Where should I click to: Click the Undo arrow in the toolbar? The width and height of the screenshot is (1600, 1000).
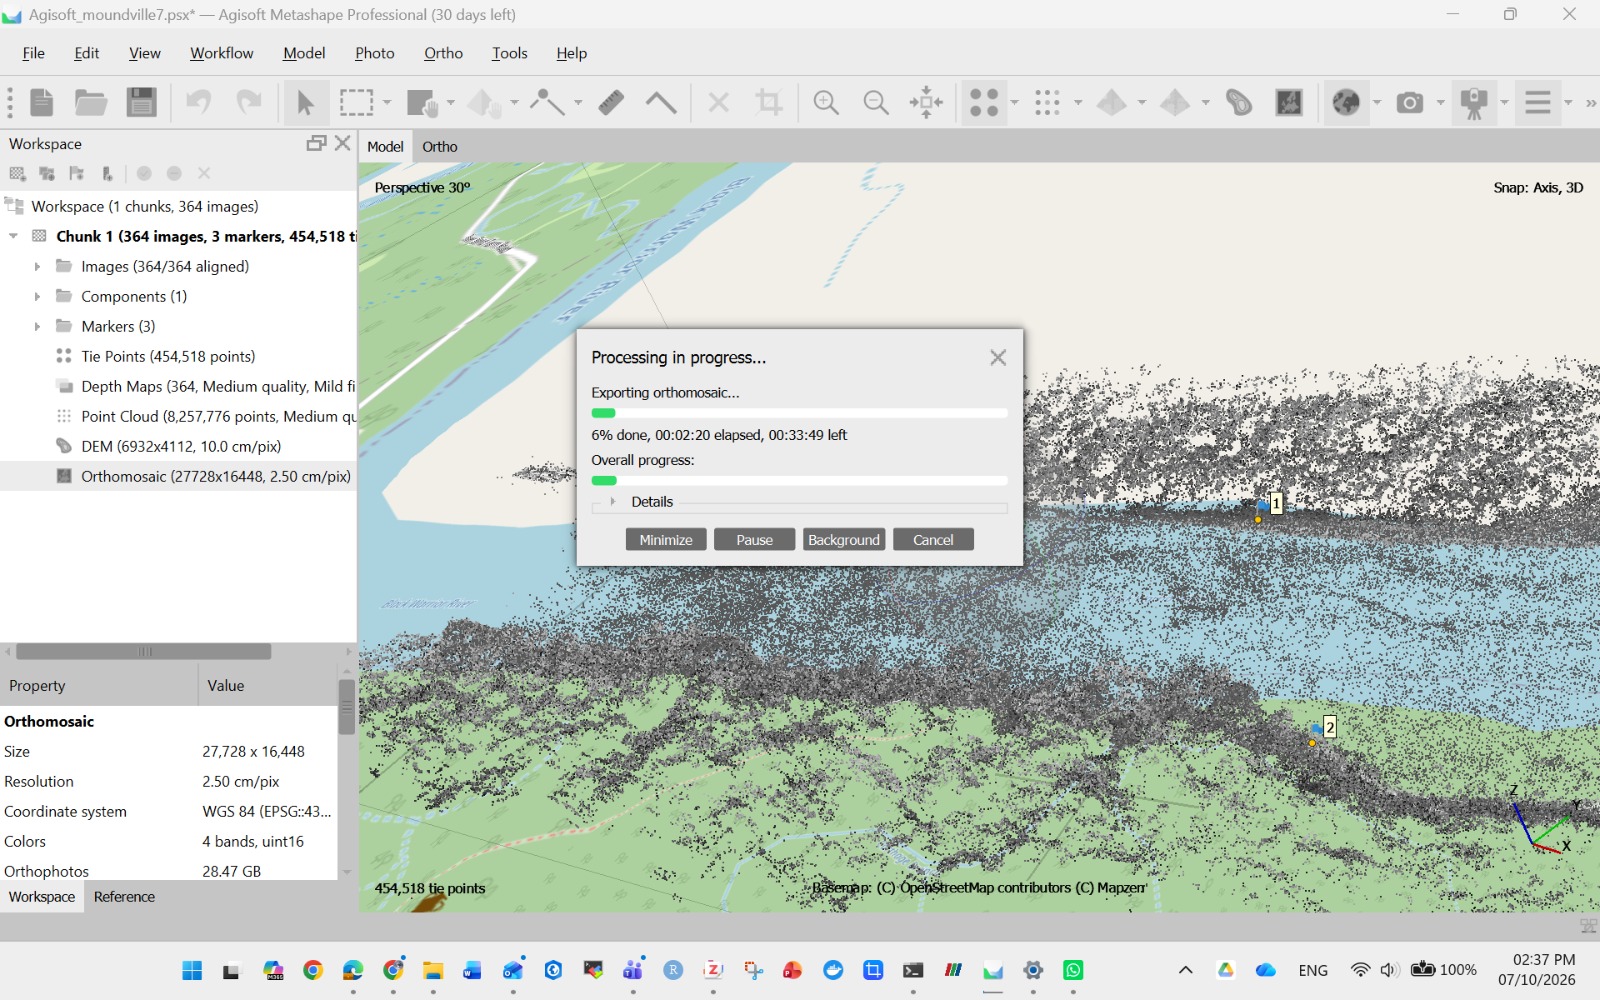point(199,102)
